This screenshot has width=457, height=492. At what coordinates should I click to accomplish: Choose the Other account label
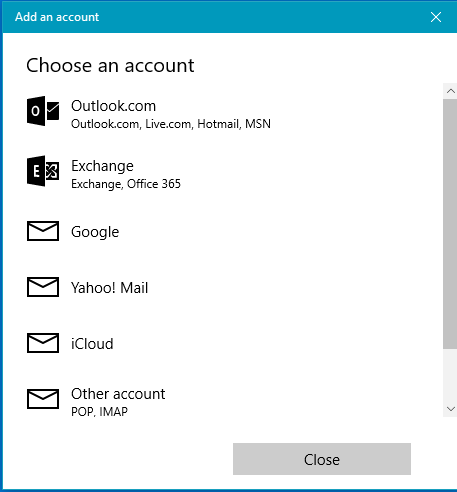(x=118, y=394)
